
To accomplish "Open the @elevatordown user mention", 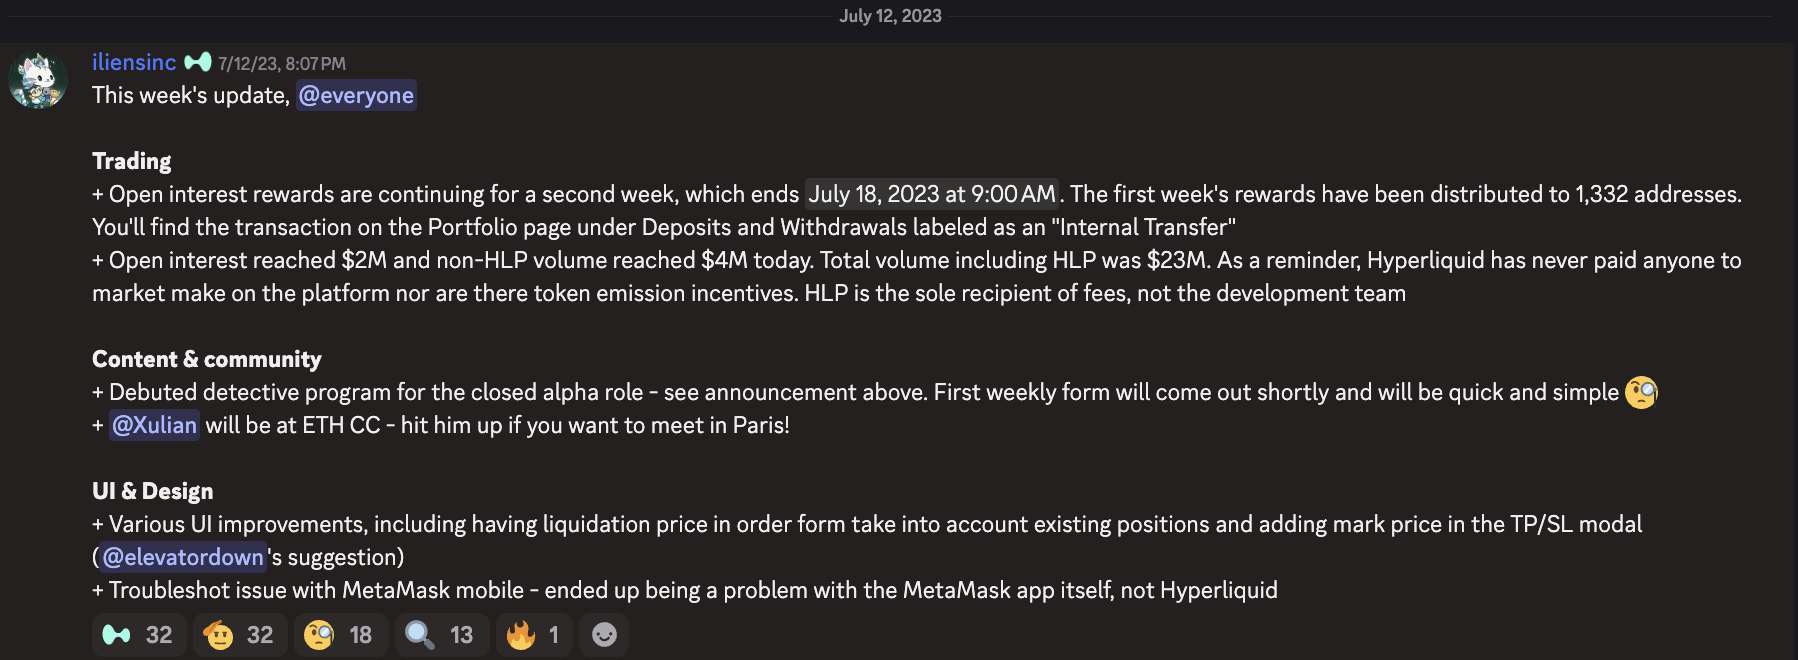I will coord(183,557).
